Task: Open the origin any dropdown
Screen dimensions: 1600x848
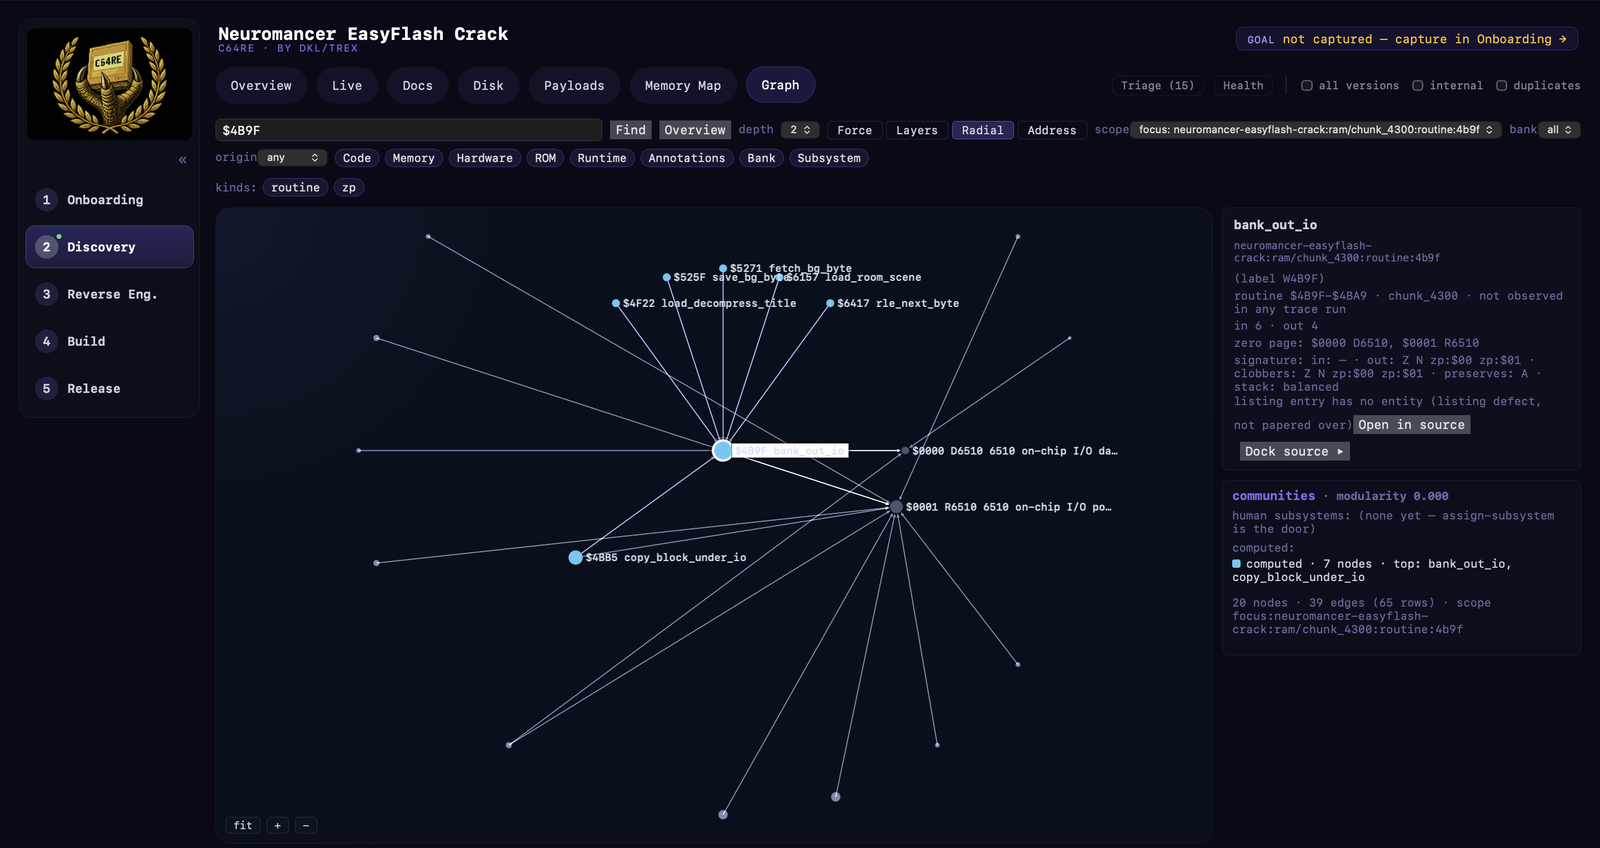Action: [292, 158]
